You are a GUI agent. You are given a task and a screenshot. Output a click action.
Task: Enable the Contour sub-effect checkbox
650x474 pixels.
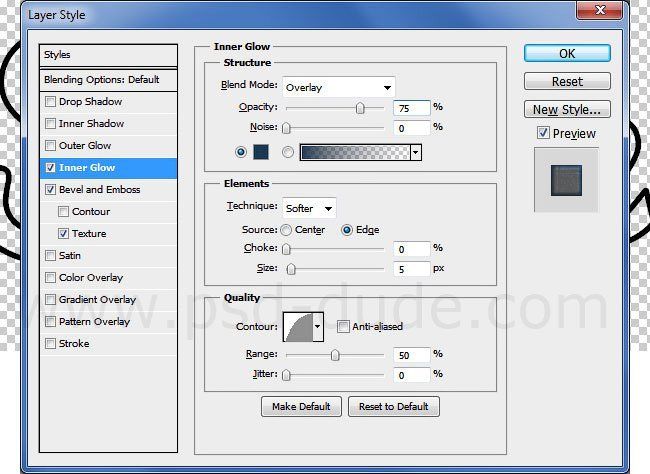tap(63, 211)
